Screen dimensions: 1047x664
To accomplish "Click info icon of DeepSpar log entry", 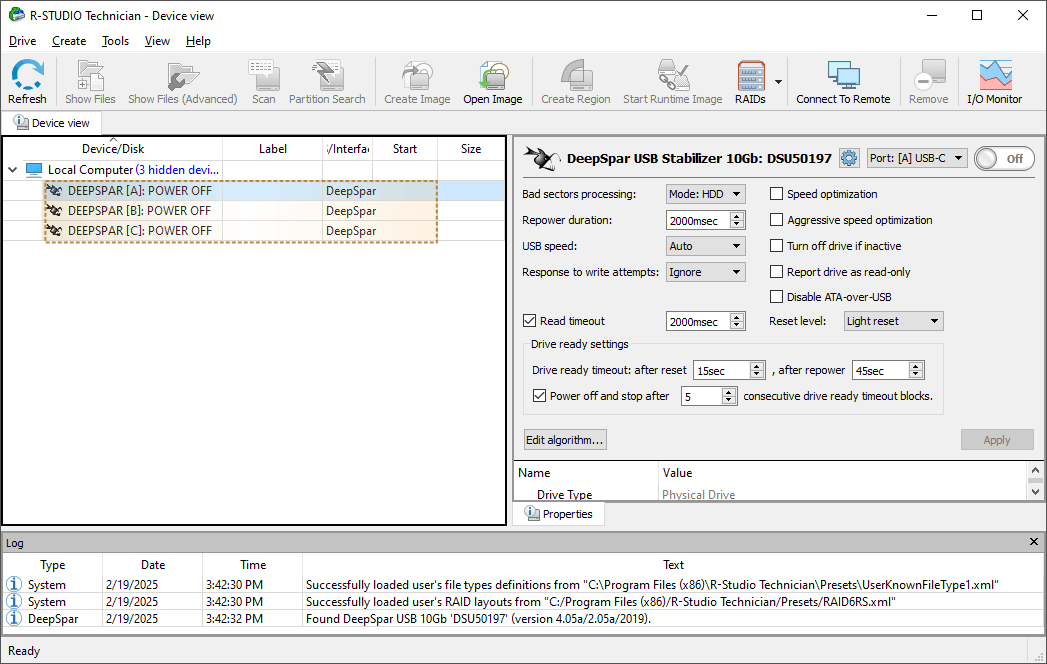I will click(14, 619).
